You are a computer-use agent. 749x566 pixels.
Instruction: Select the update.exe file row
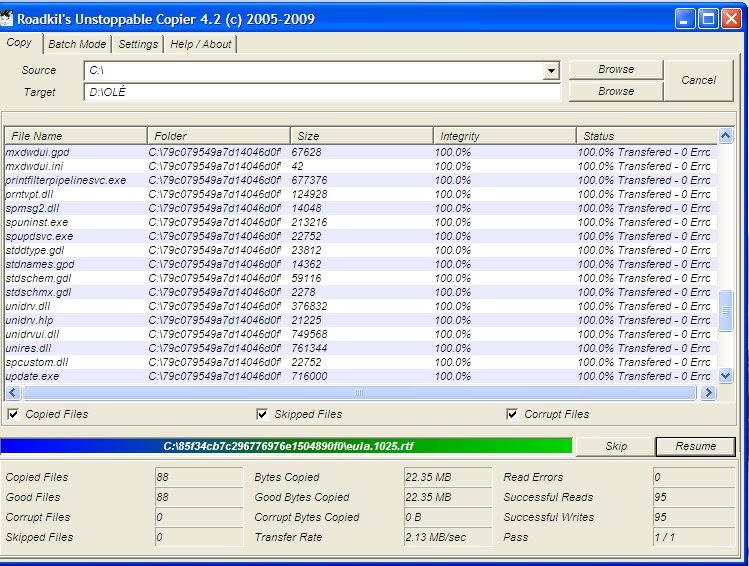point(361,376)
